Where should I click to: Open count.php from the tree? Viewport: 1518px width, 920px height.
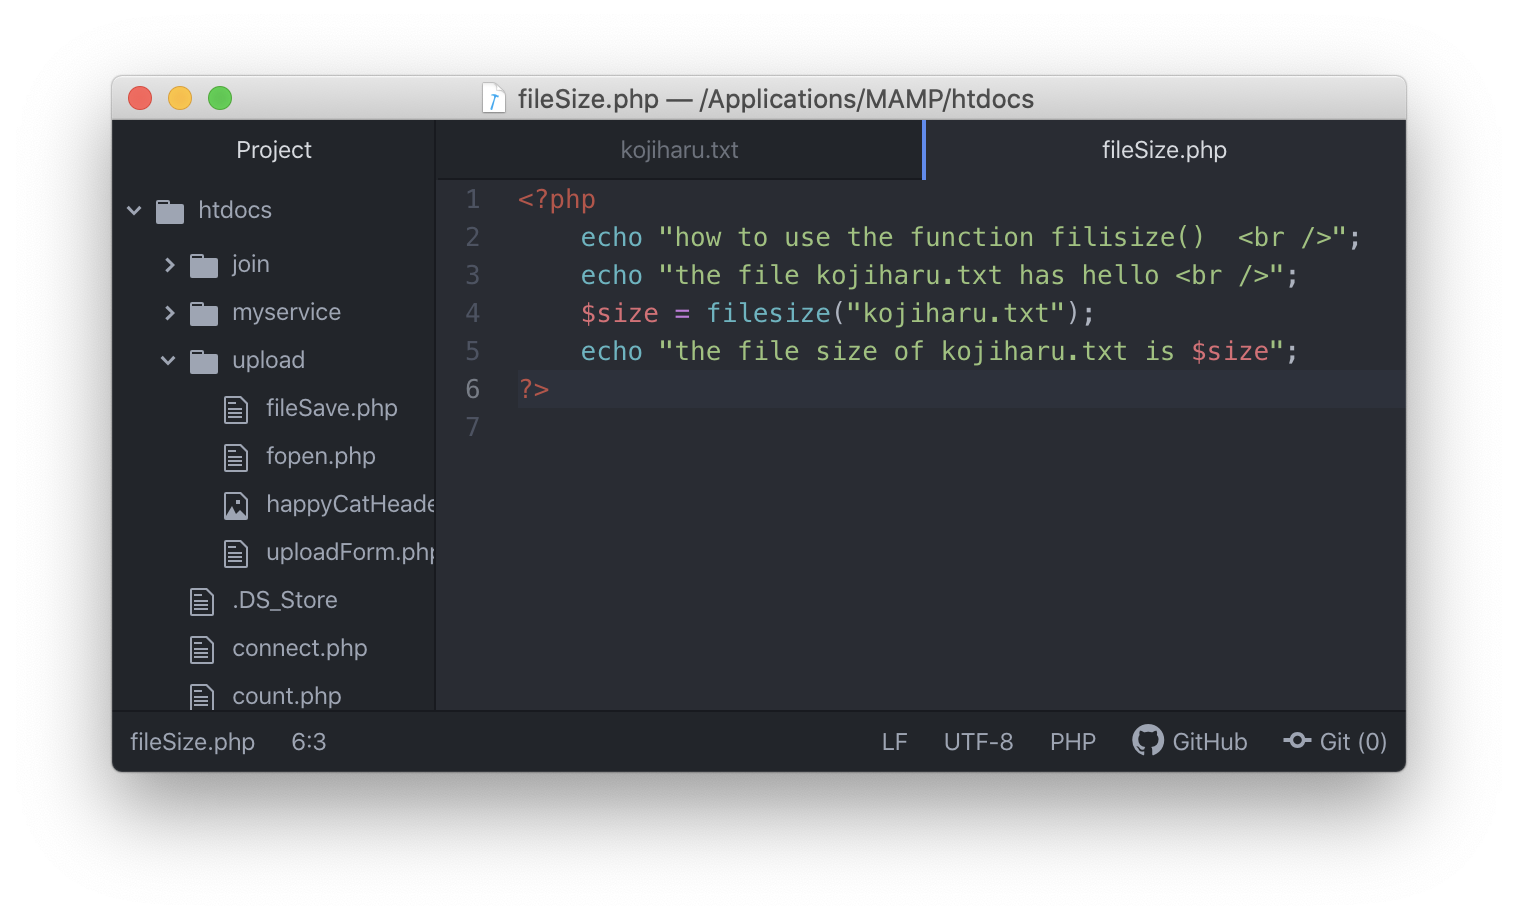[287, 696]
